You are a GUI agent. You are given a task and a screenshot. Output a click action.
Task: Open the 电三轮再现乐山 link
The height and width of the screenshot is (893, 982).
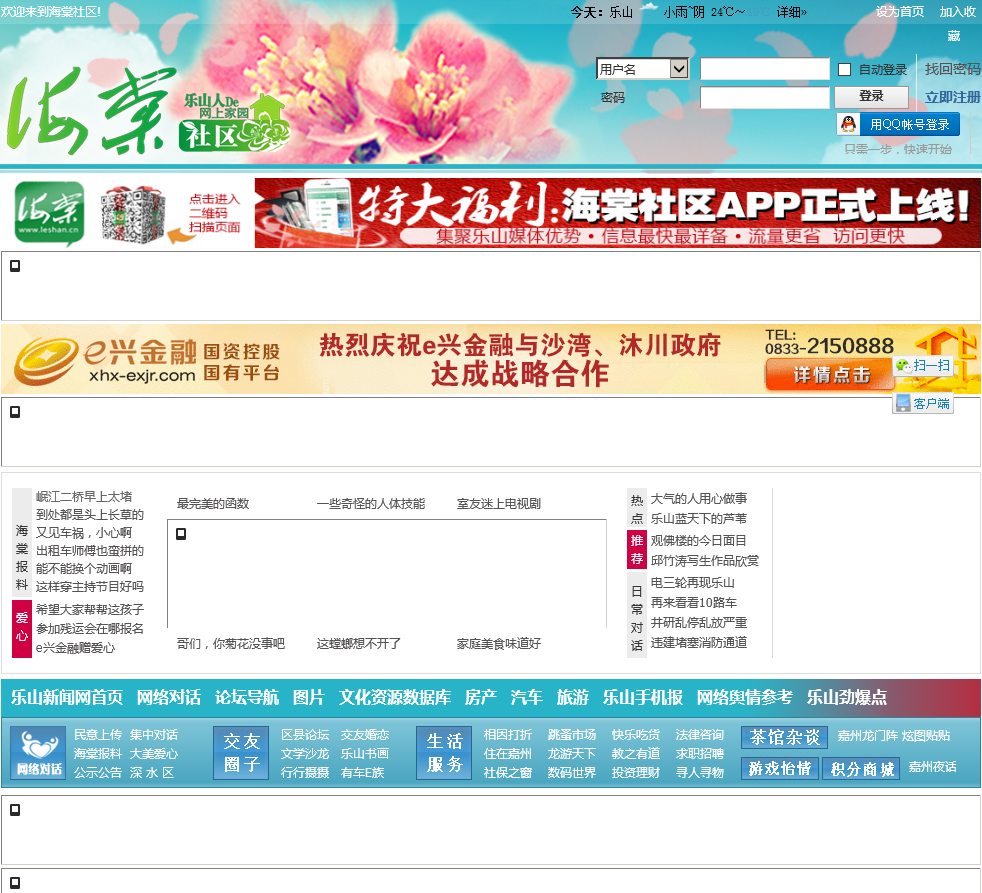693,582
